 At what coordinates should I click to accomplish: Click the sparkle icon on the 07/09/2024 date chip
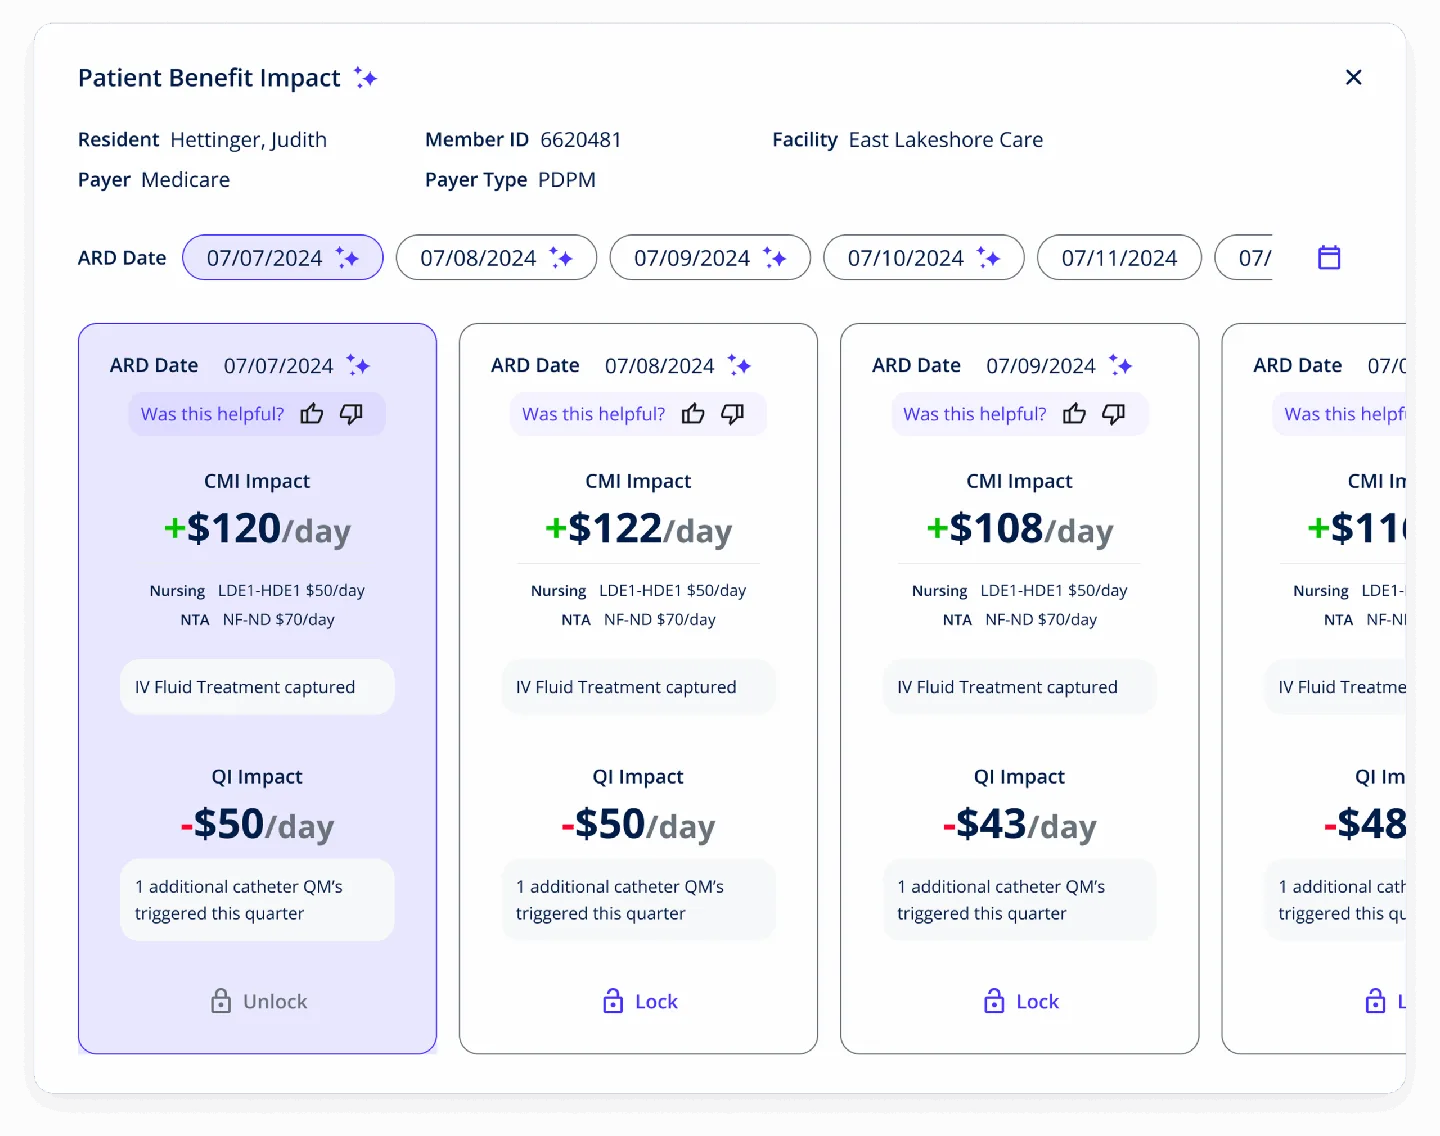[x=775, y=257]
